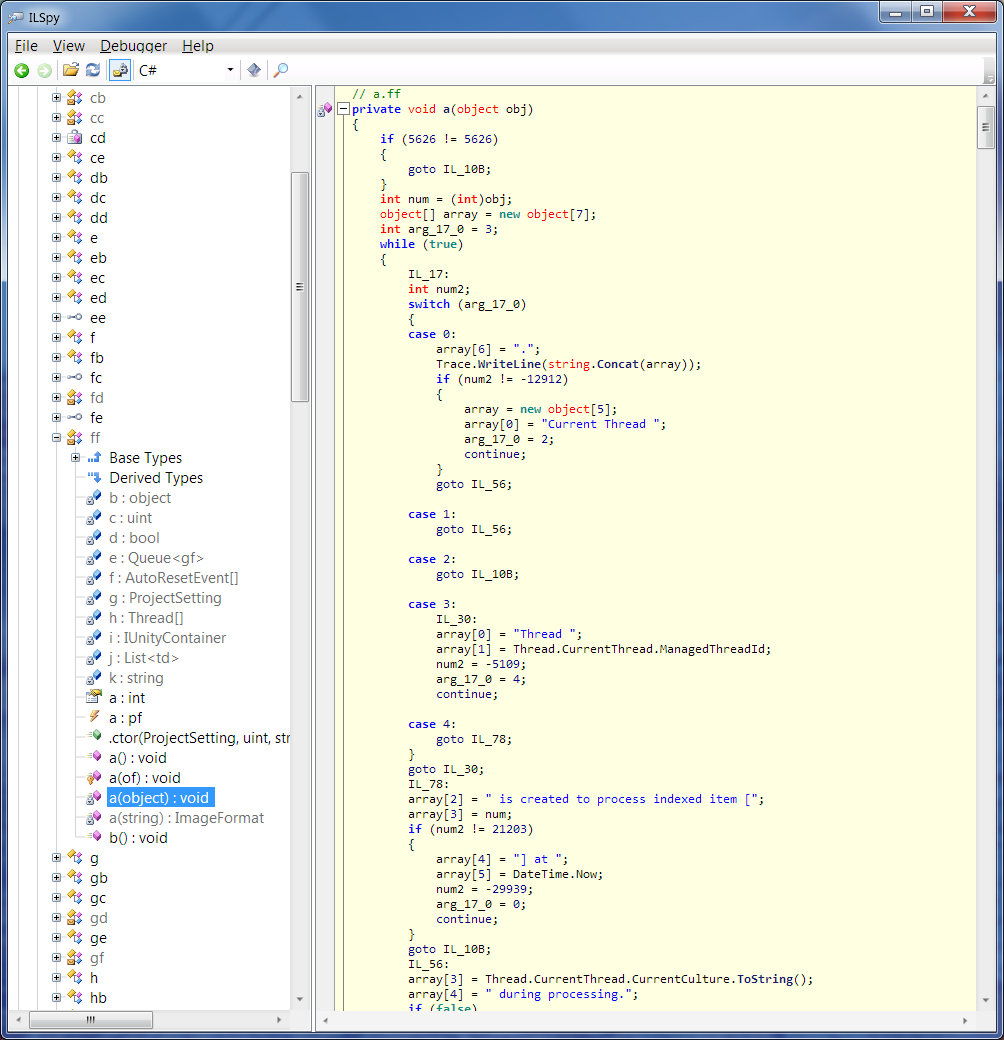Select the Derived Types node

[155, 478]
